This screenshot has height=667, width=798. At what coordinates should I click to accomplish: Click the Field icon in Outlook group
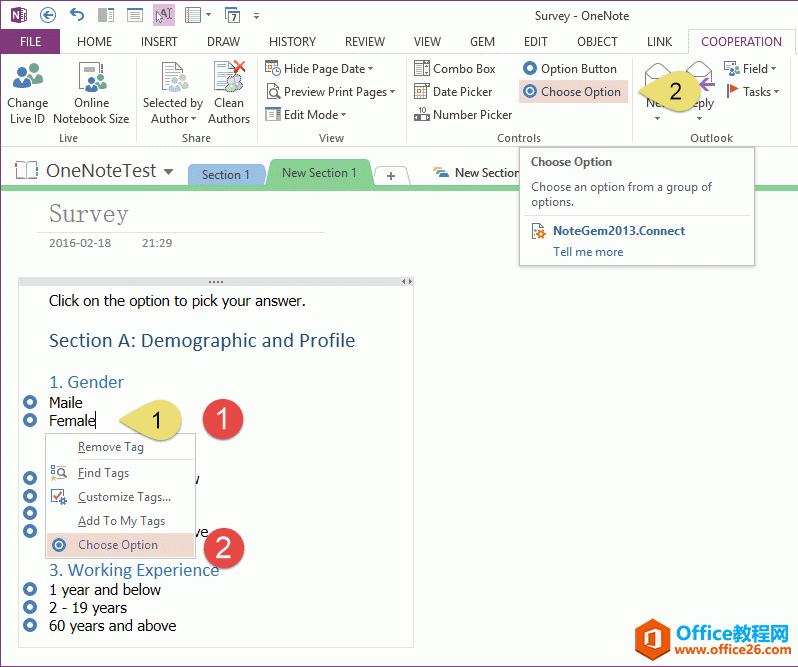click(732, 68)
